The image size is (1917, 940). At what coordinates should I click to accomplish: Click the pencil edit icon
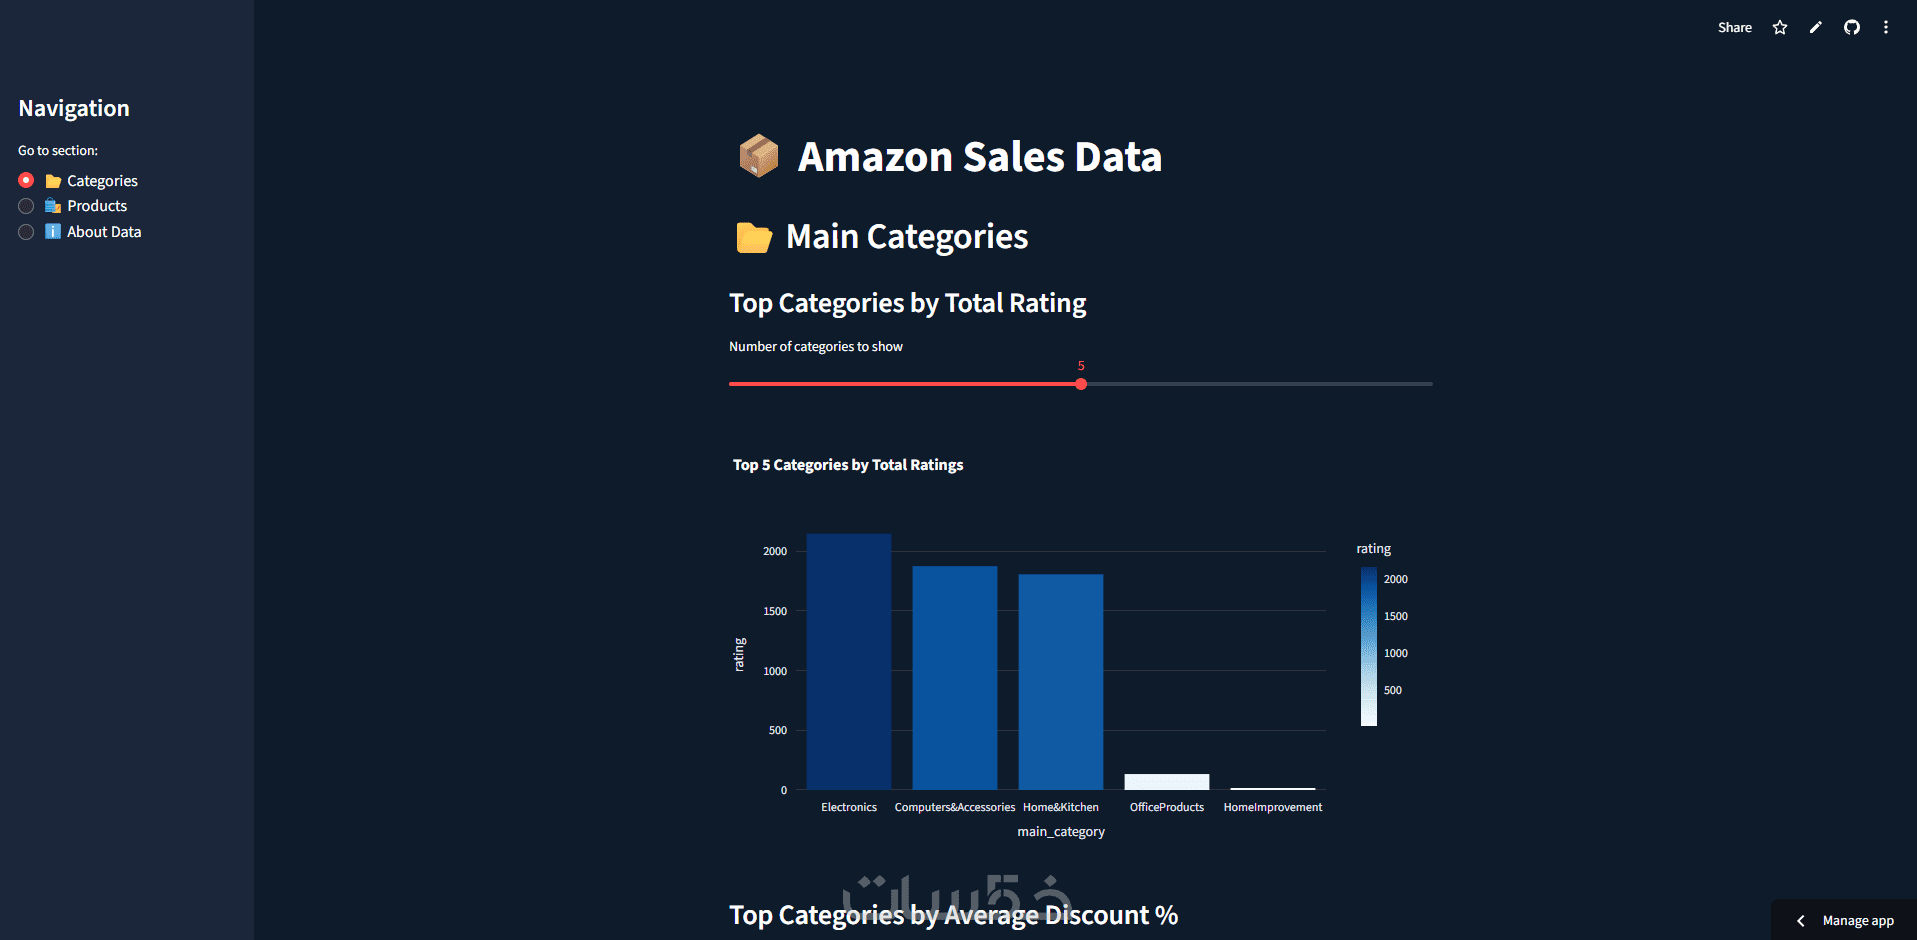pos(1816,28)
